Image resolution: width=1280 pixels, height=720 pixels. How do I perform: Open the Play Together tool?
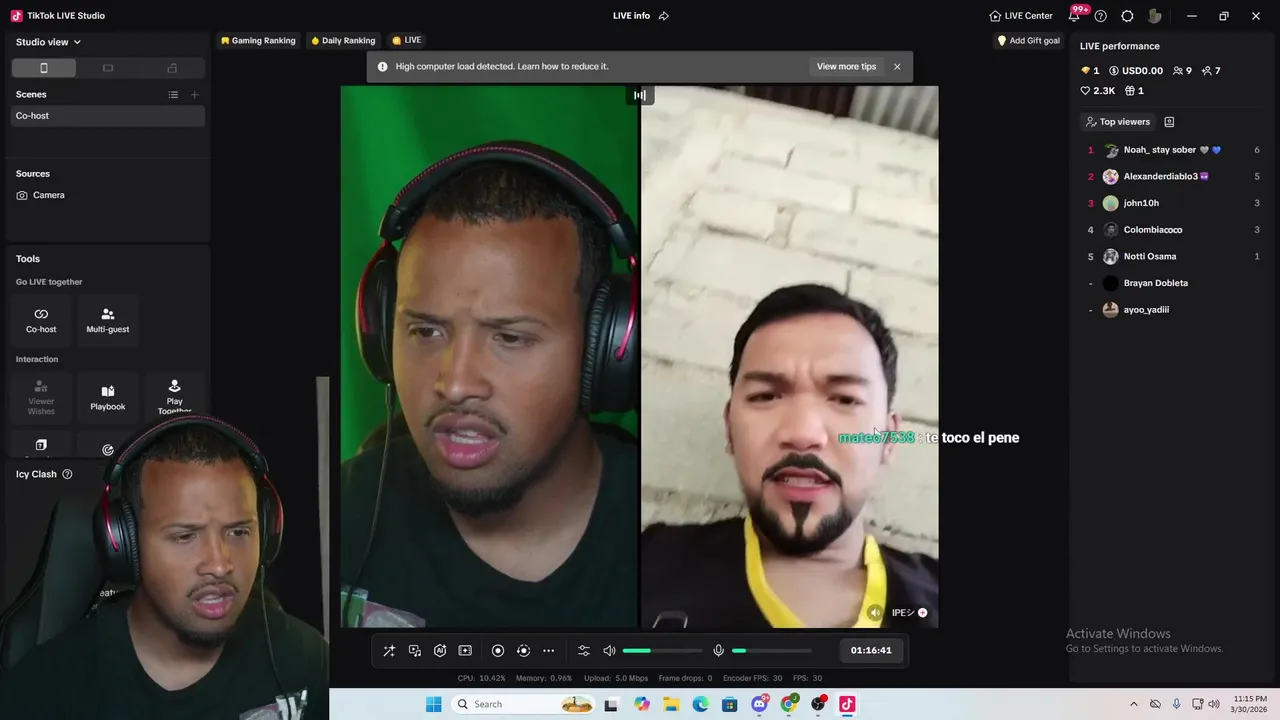coord(174,396)
